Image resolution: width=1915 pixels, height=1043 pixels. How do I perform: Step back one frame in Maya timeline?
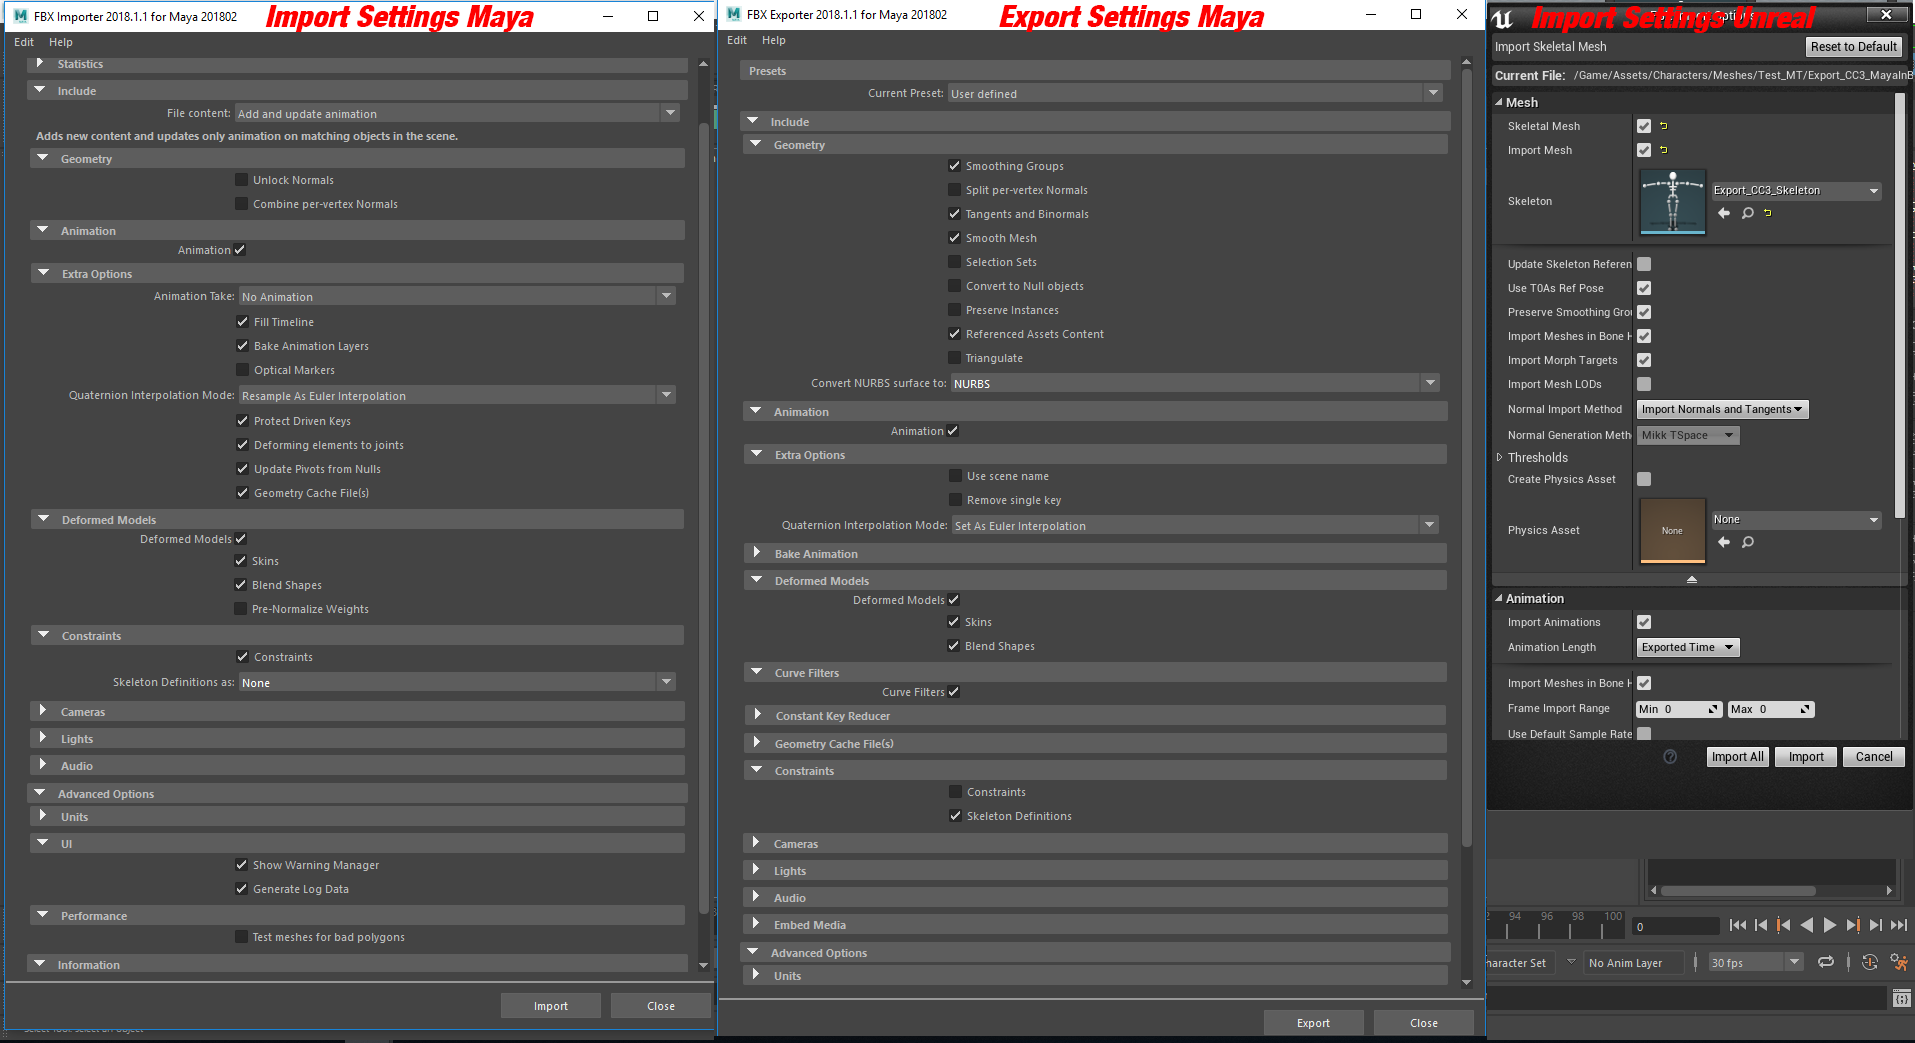[x=1761, y=925]
